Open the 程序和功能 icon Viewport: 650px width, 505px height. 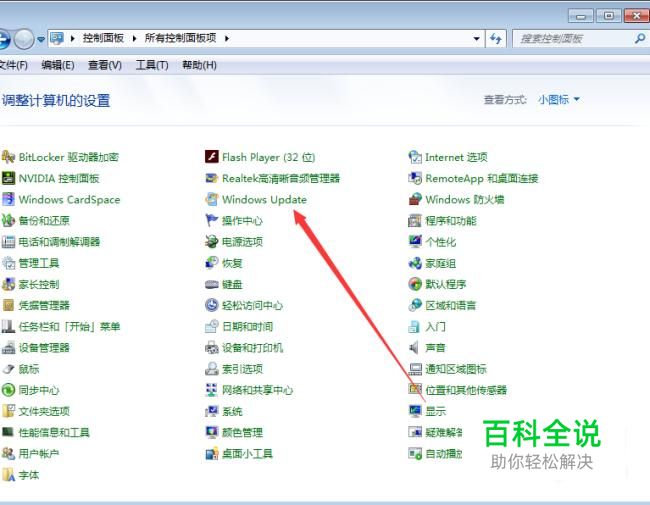415,221
